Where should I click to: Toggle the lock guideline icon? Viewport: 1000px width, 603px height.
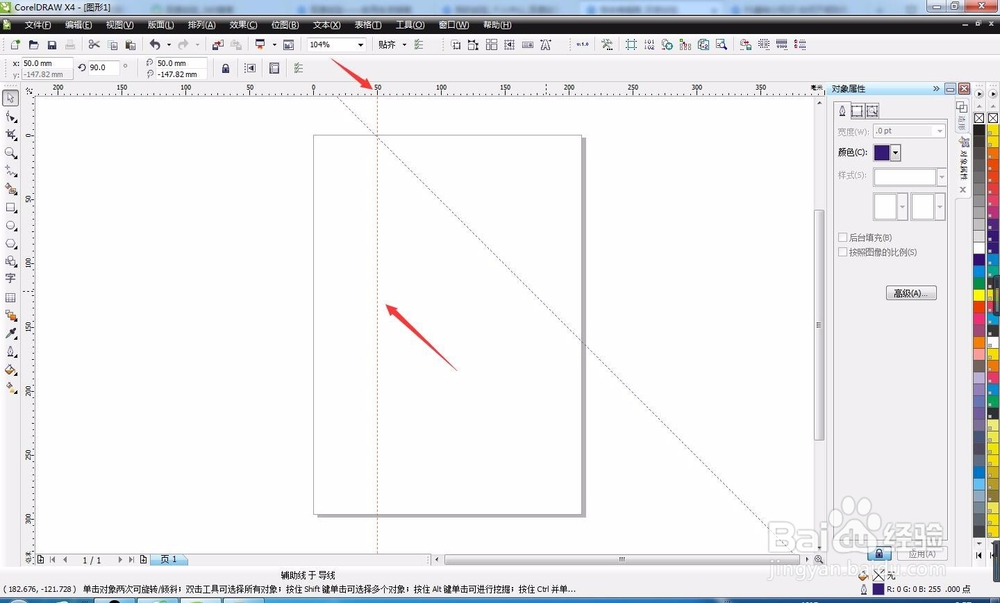point(225,68)
